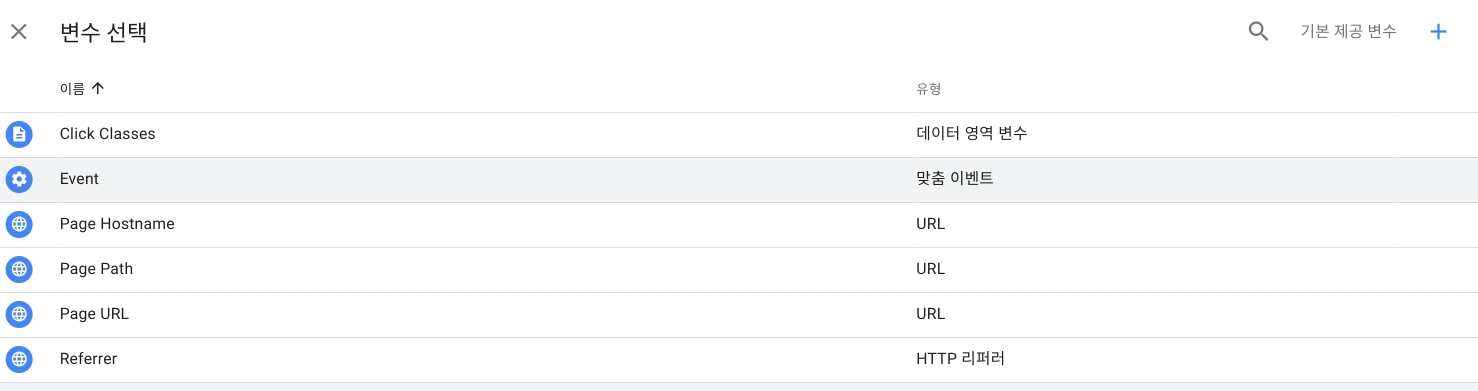The image size is (1478, 391).
Task: Open the variable search magnifier
Action: (x=1258, y=31)
